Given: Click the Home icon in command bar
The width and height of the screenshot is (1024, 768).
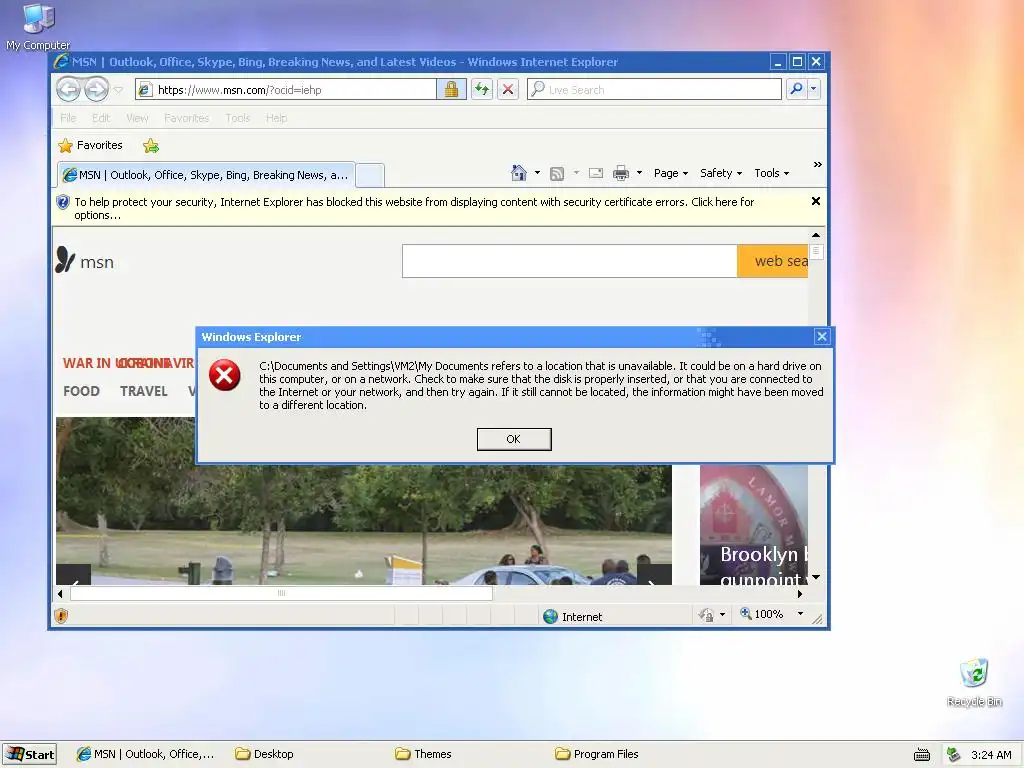Looking at the screenshot, I should (519, 173).
